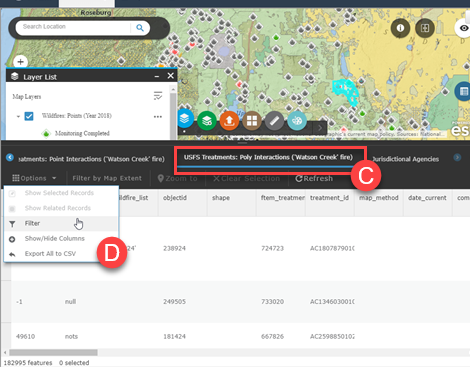470x367 pixels.
Task: Switch to Jurisdictional Agencies tab
Action: pyautogui.click(x=405, y=159)
